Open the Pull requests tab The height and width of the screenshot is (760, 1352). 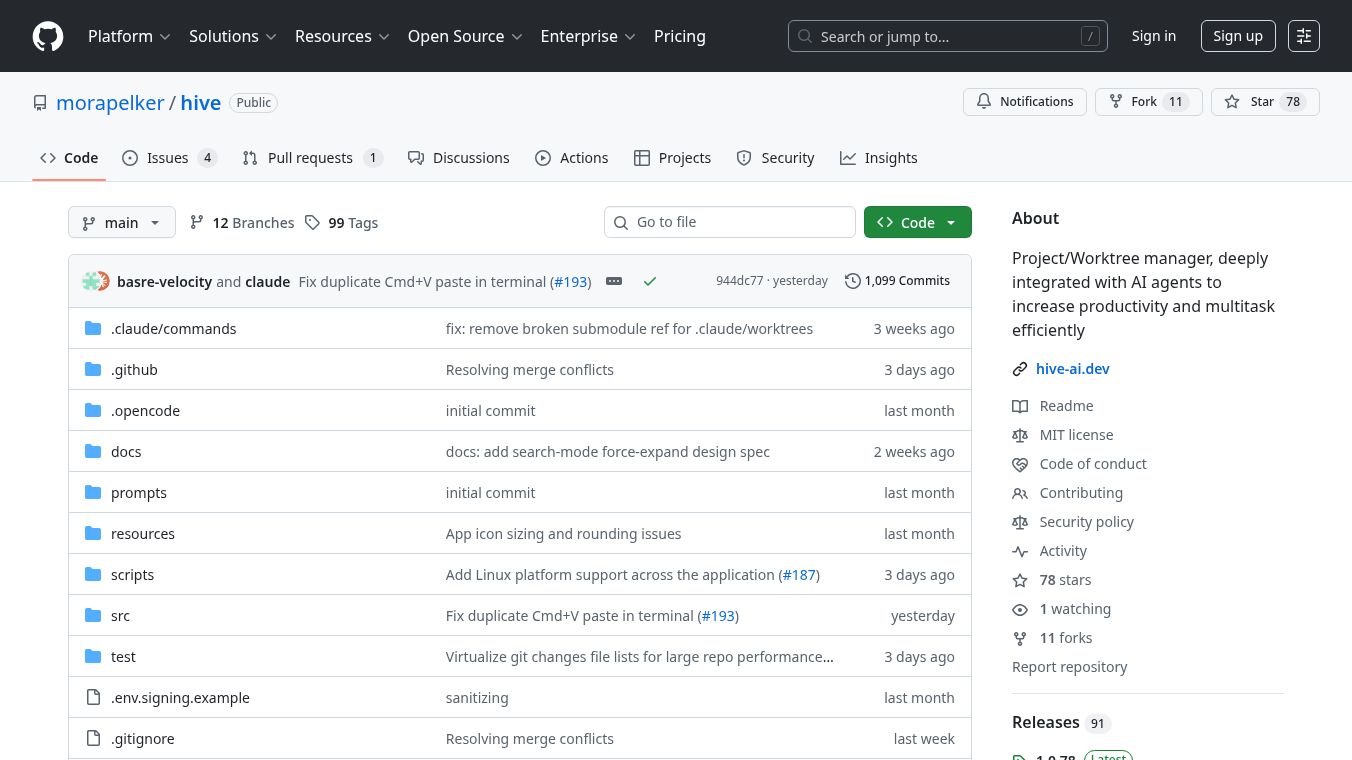click(310, 158)
